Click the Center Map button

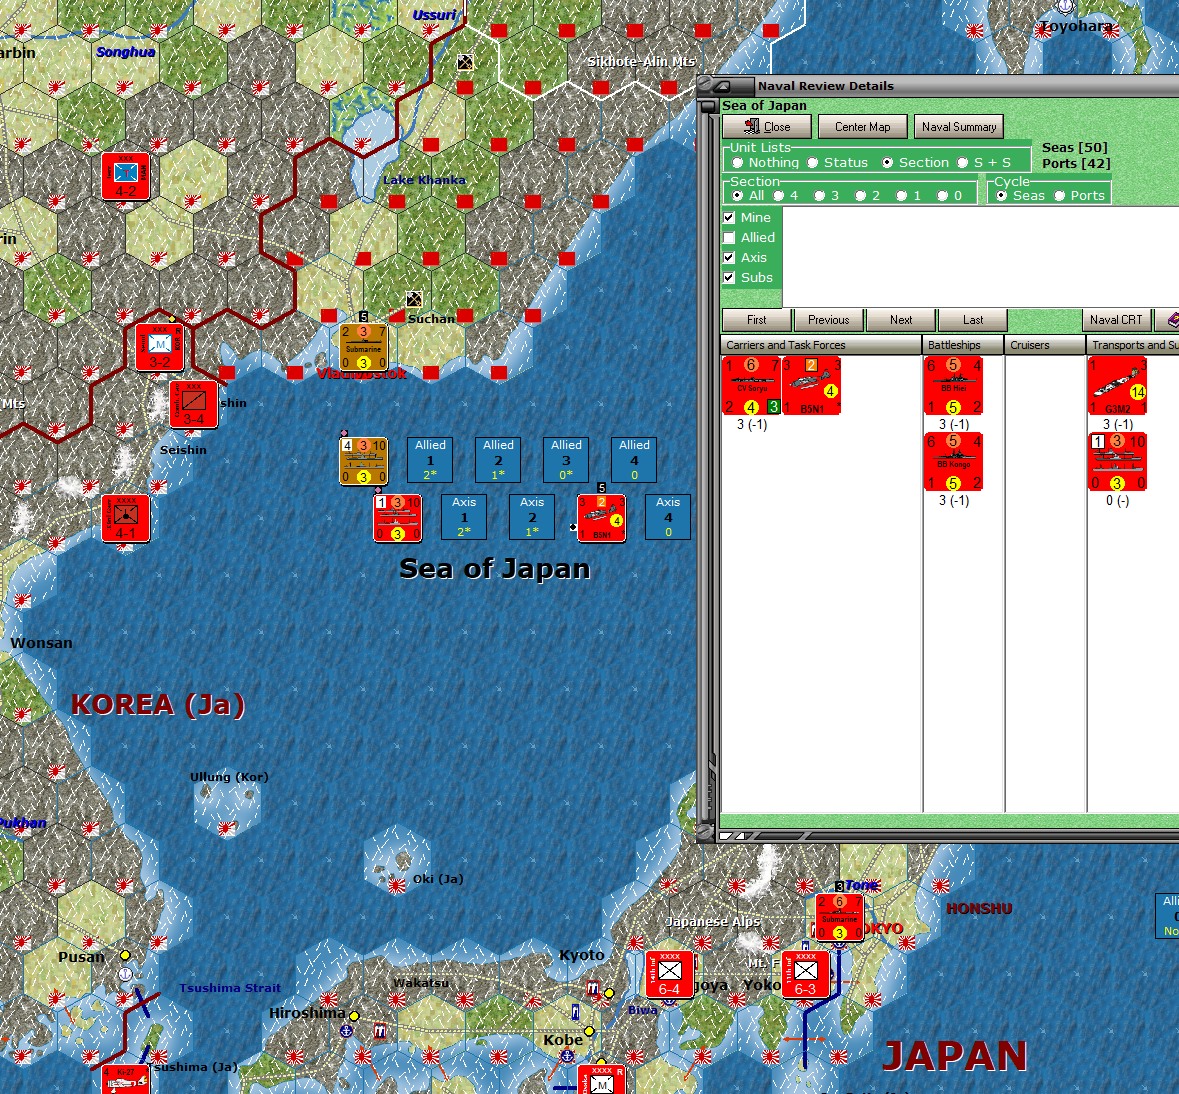(x=862, y=127)
